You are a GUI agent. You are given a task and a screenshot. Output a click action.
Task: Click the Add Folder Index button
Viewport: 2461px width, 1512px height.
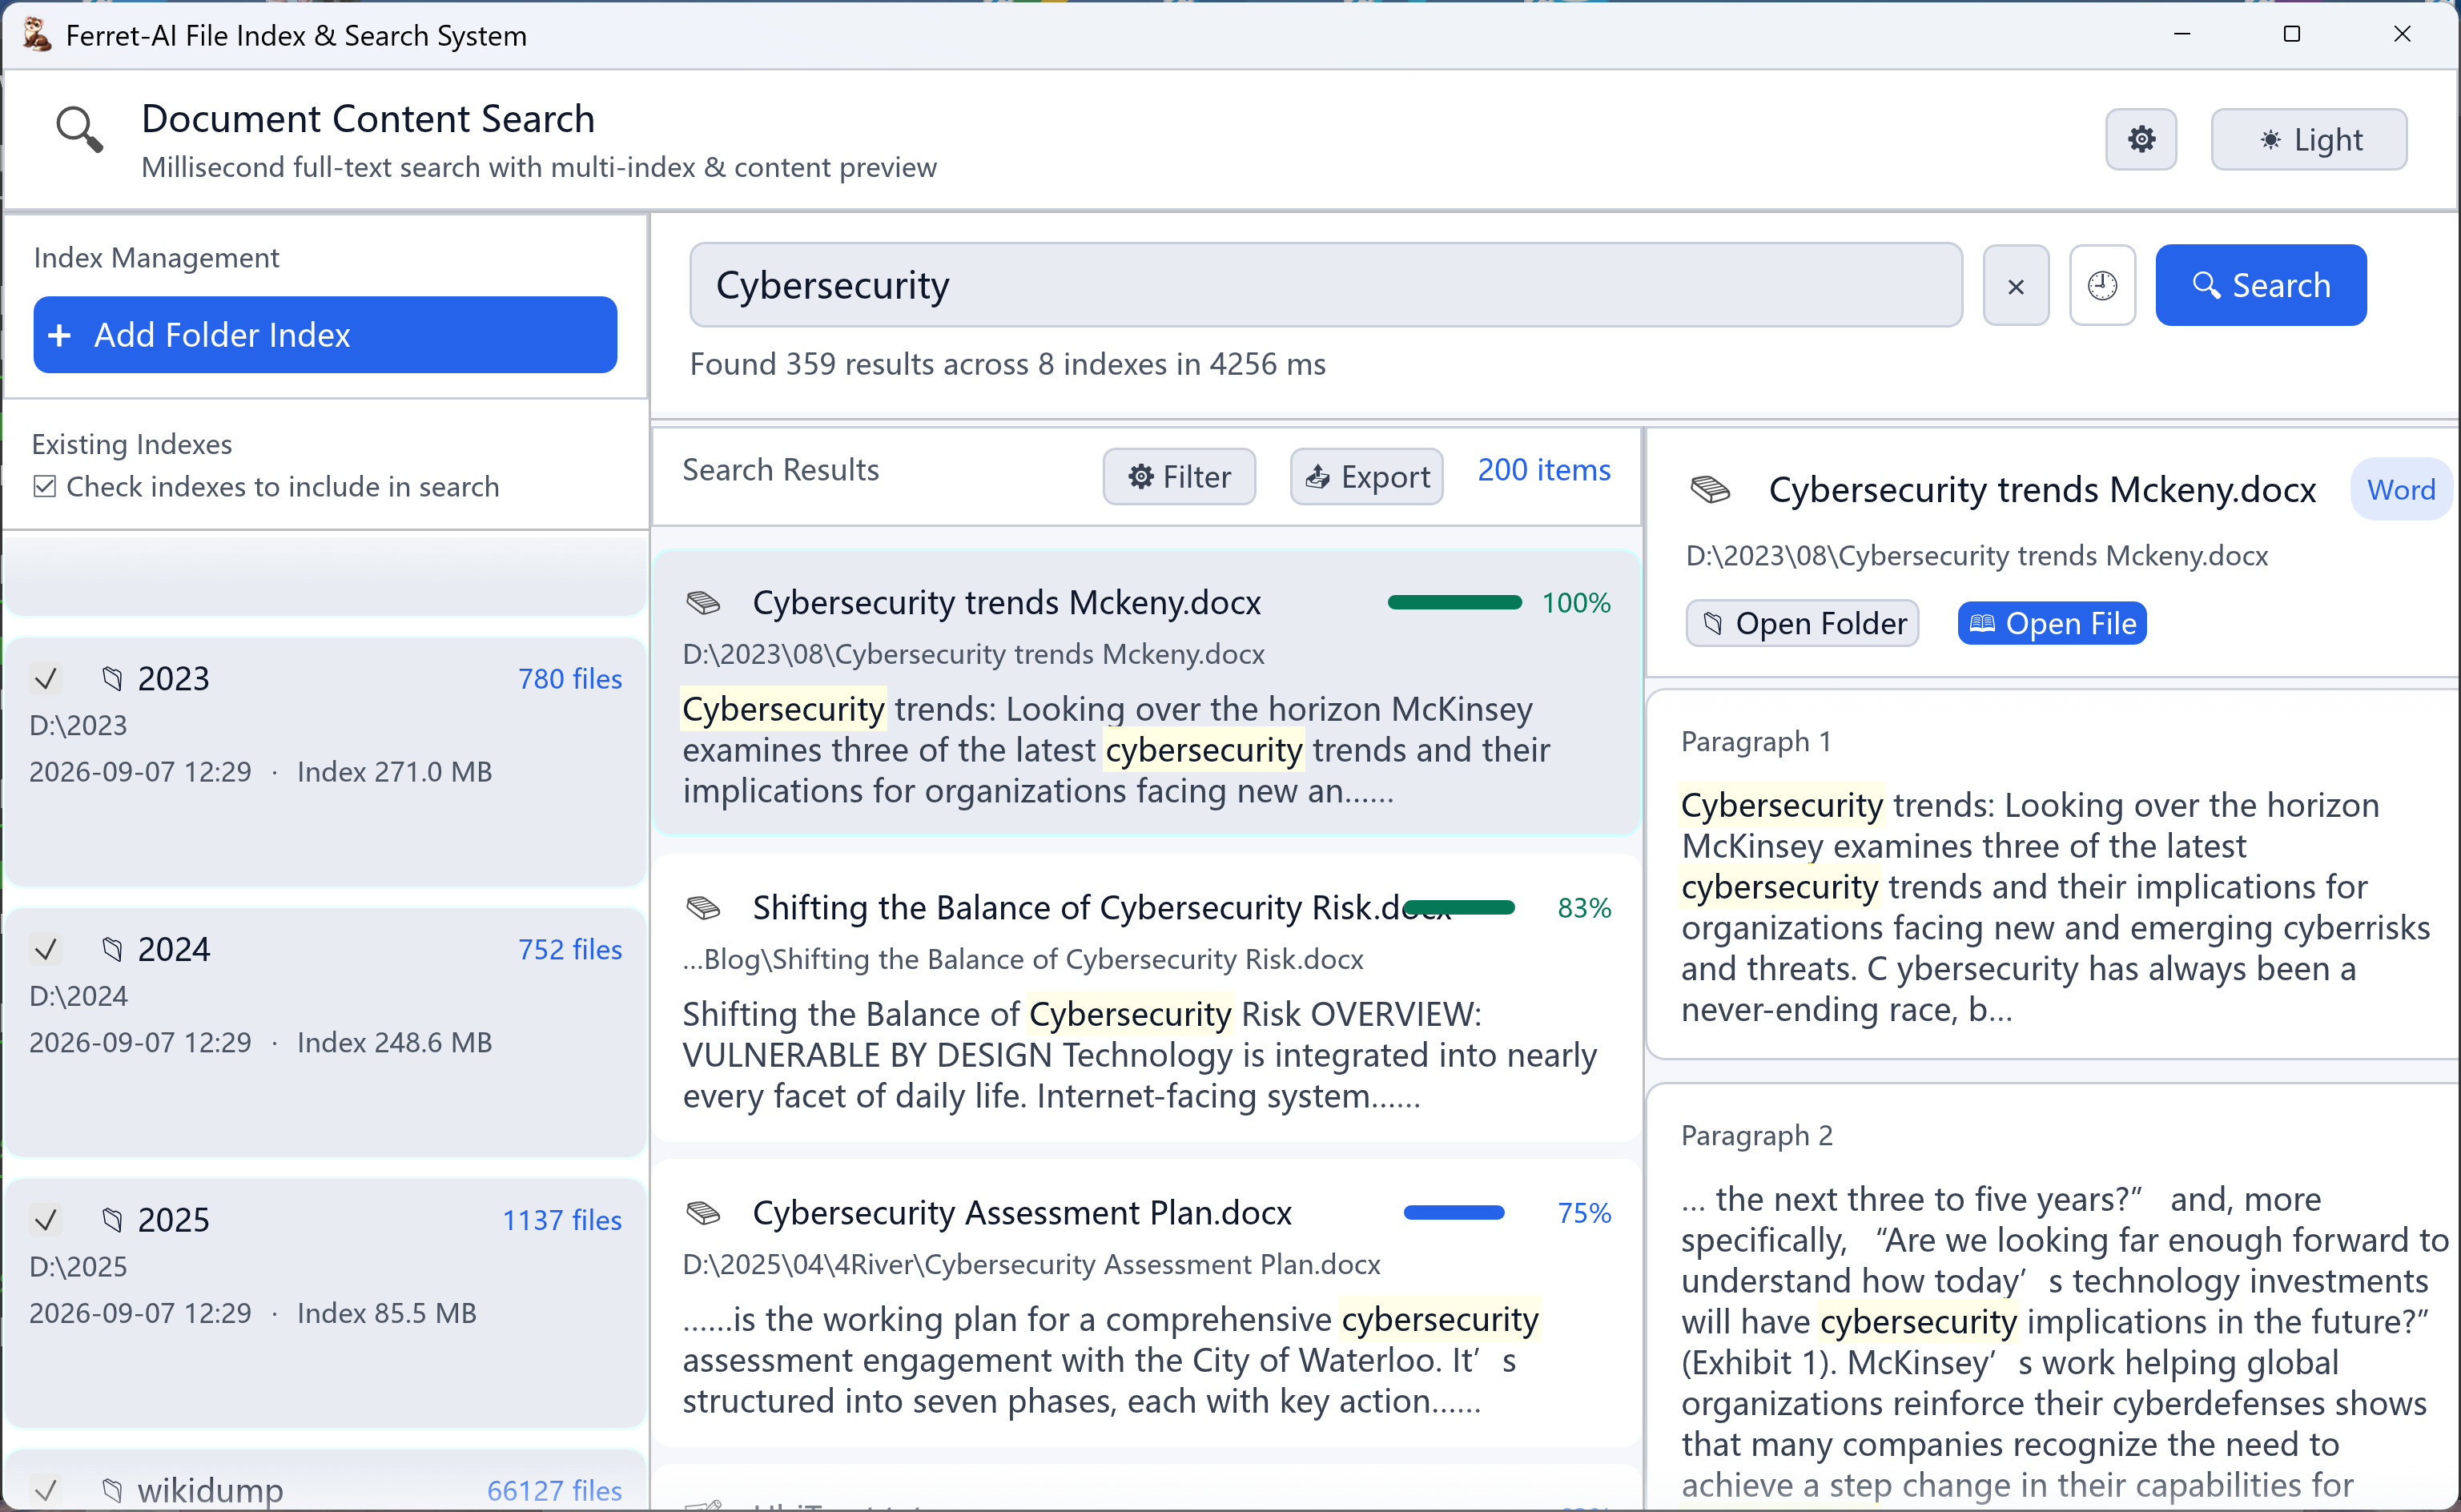click(325, 334)
